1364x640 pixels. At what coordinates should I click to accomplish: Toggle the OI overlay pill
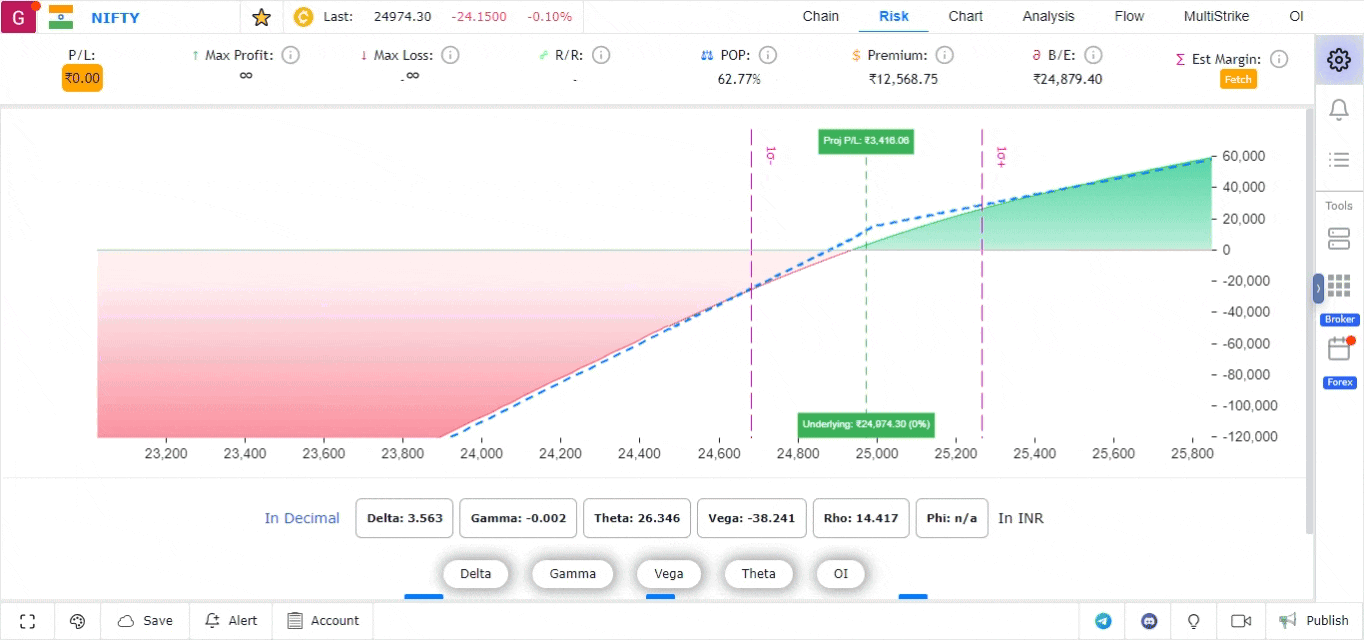(840, 574)
